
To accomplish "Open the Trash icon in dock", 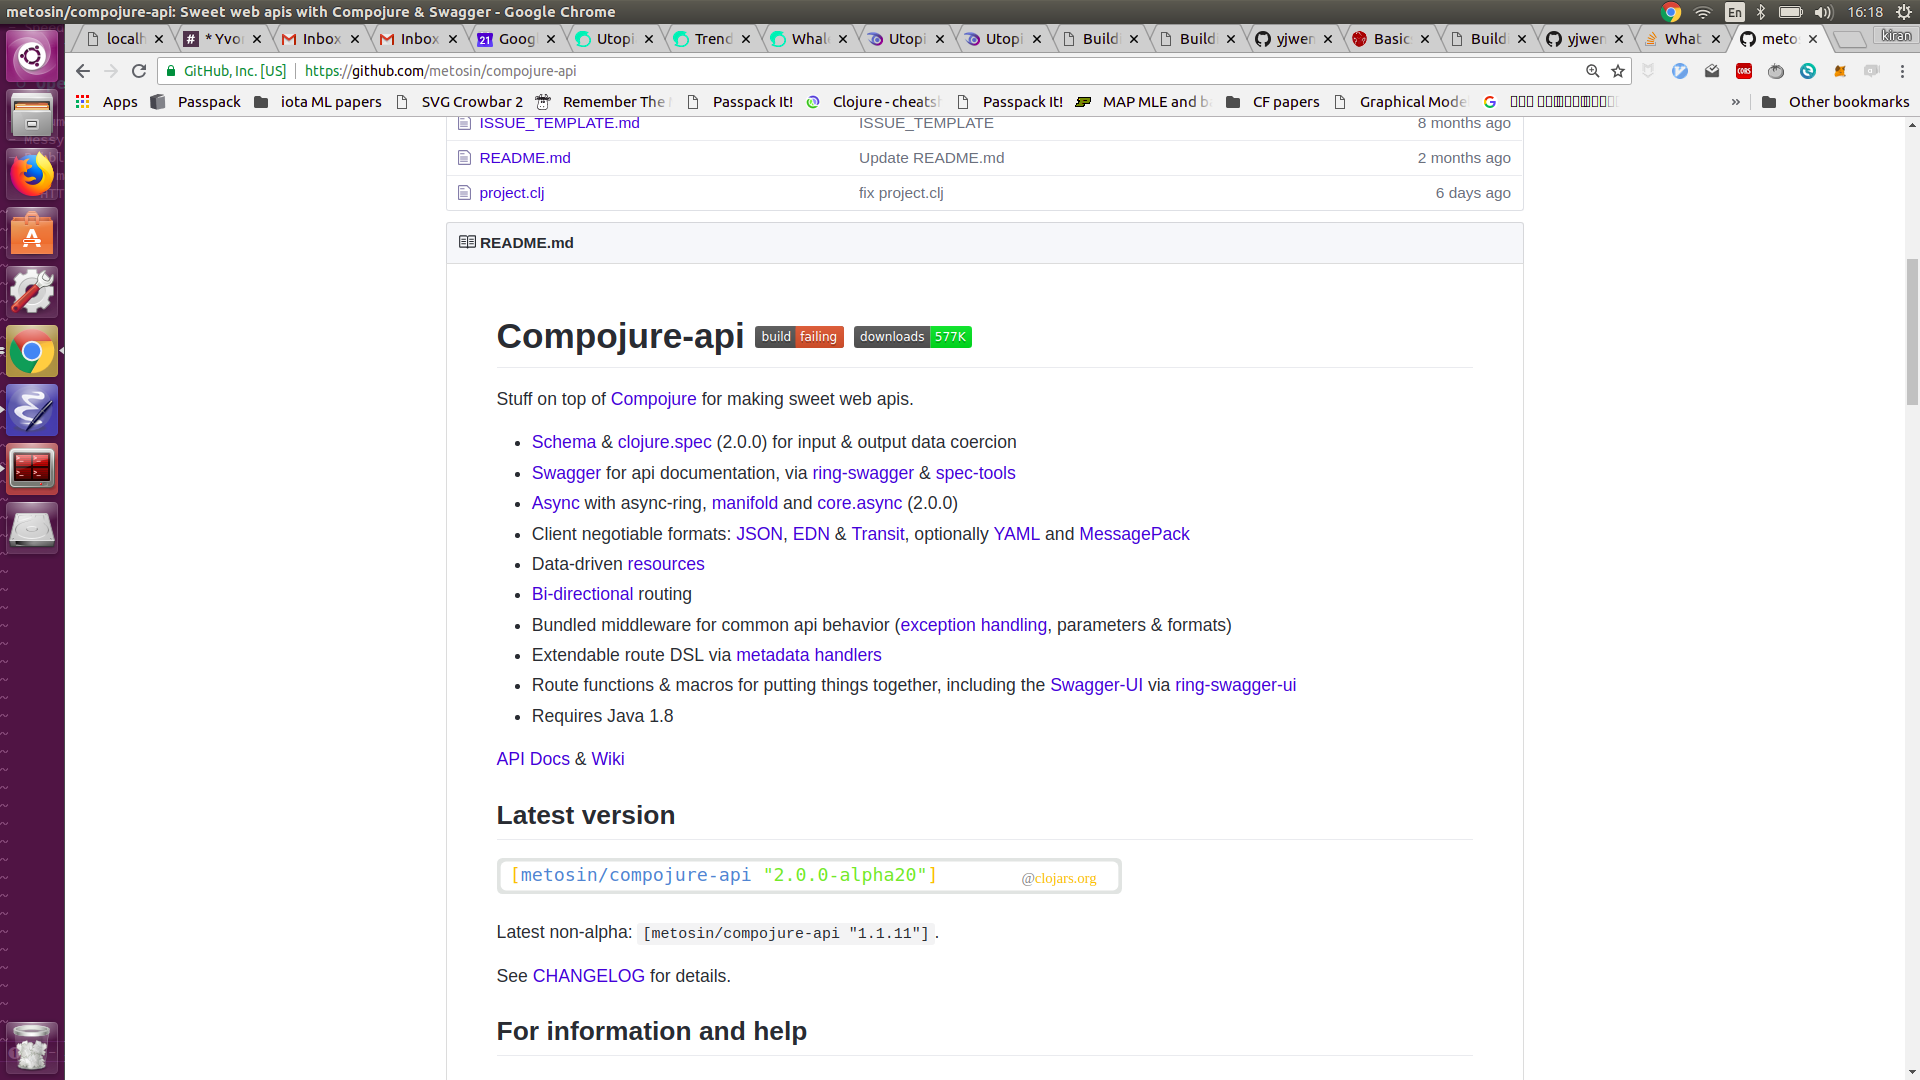I will (32, 1047).
